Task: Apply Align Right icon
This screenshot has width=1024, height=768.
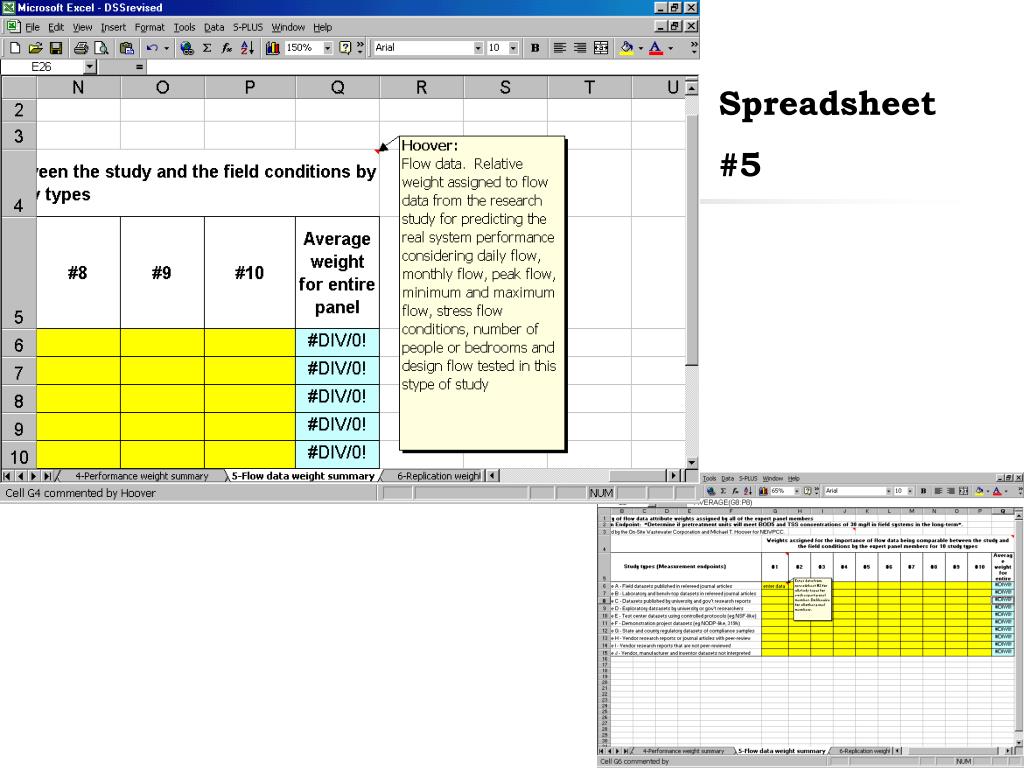Action: pos(580,48)
